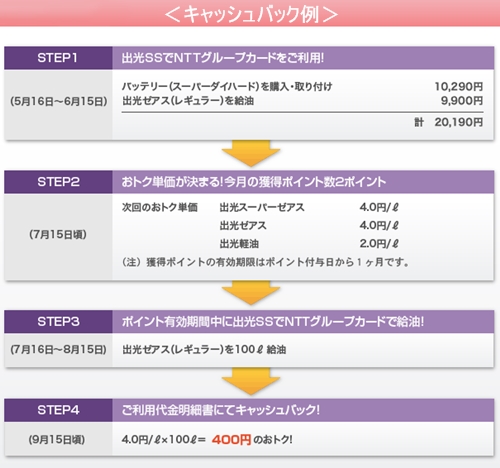This screenshot has width=500, height=468.
Task: Click the arrow between STEP2 and STEP3
Action: [x=251, y=293]
